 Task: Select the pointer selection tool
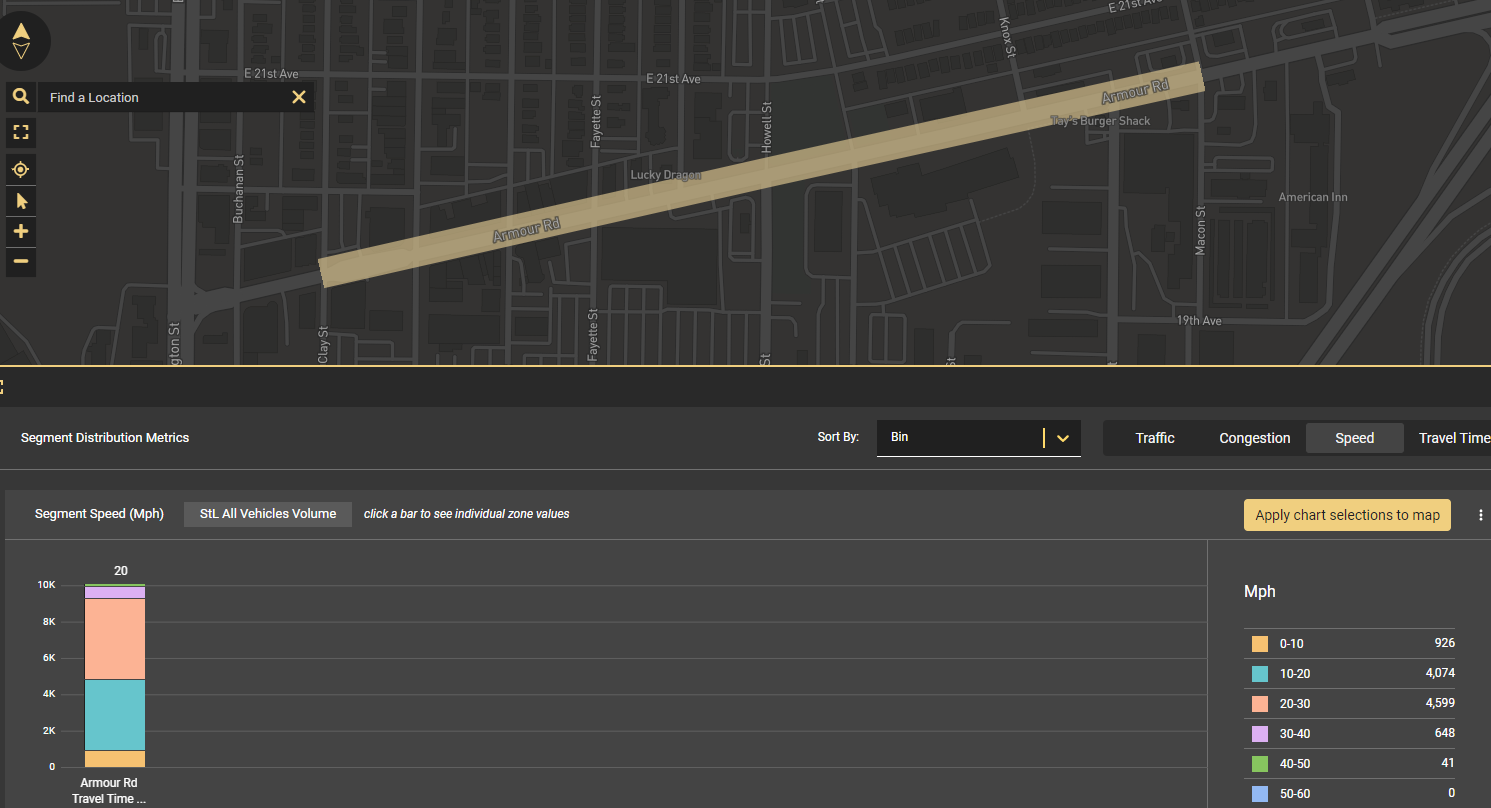(x=21, y=201)
